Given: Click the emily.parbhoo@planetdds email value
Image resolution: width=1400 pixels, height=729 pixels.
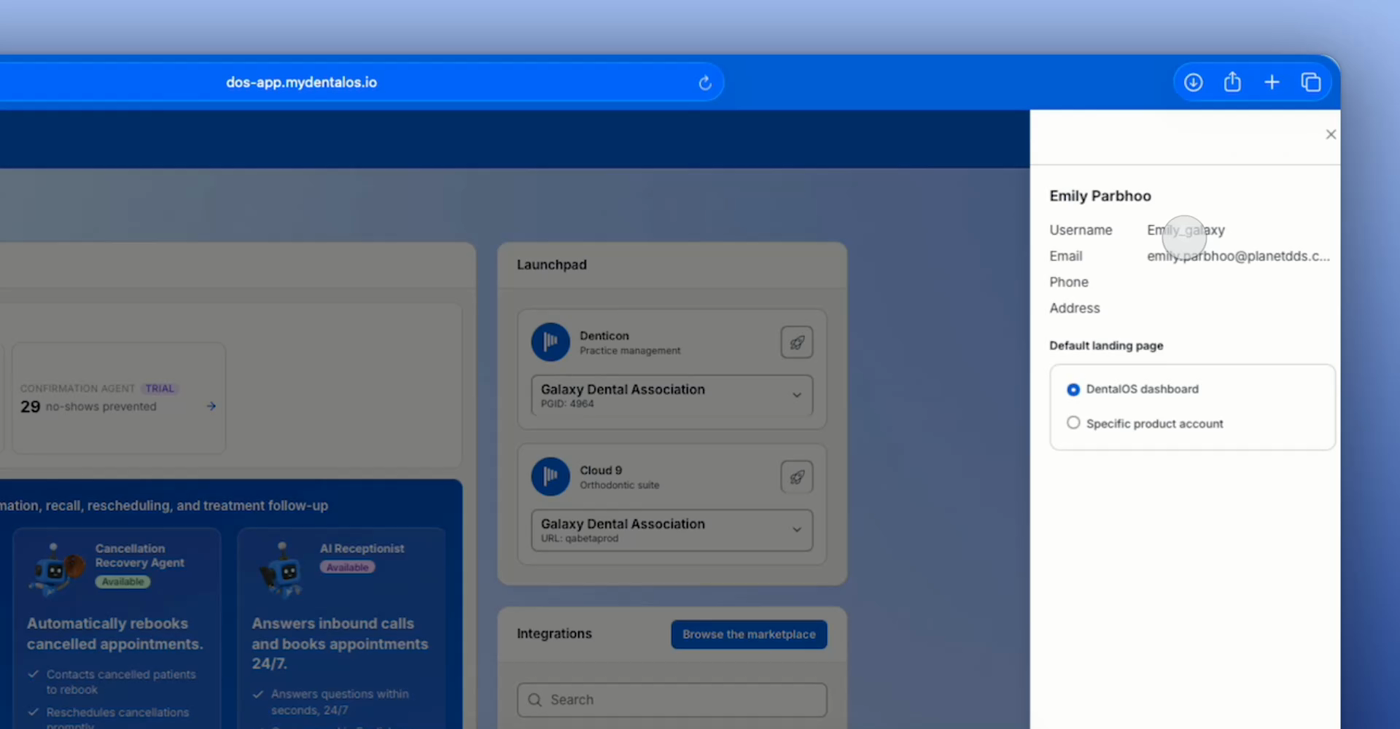Looking at the screenshot, I should tap(1238, 256).
